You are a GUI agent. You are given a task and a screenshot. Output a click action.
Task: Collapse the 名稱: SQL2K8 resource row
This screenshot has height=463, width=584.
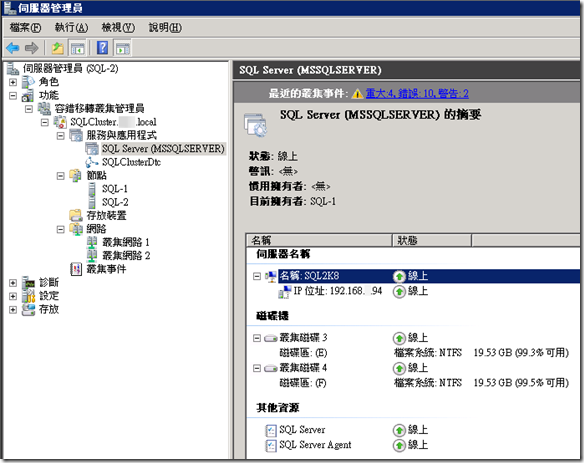tap(257, 276)
